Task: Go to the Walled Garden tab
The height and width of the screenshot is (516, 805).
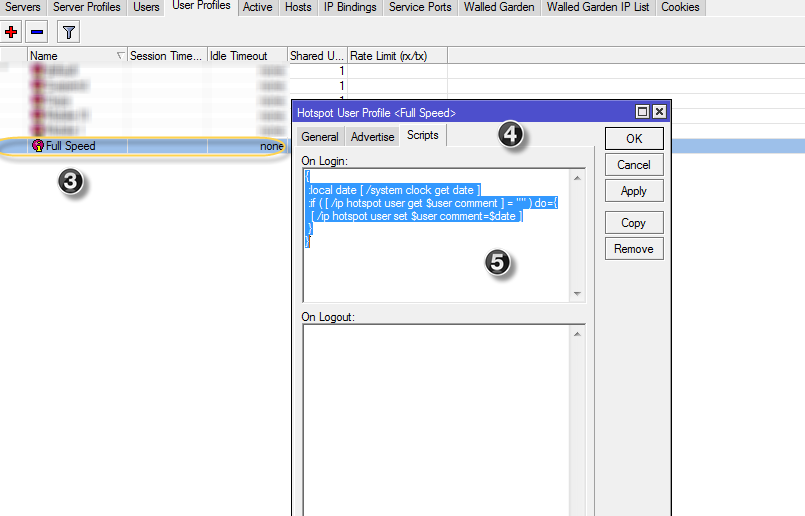Action: pyautogui.click(x=498, y=7)
